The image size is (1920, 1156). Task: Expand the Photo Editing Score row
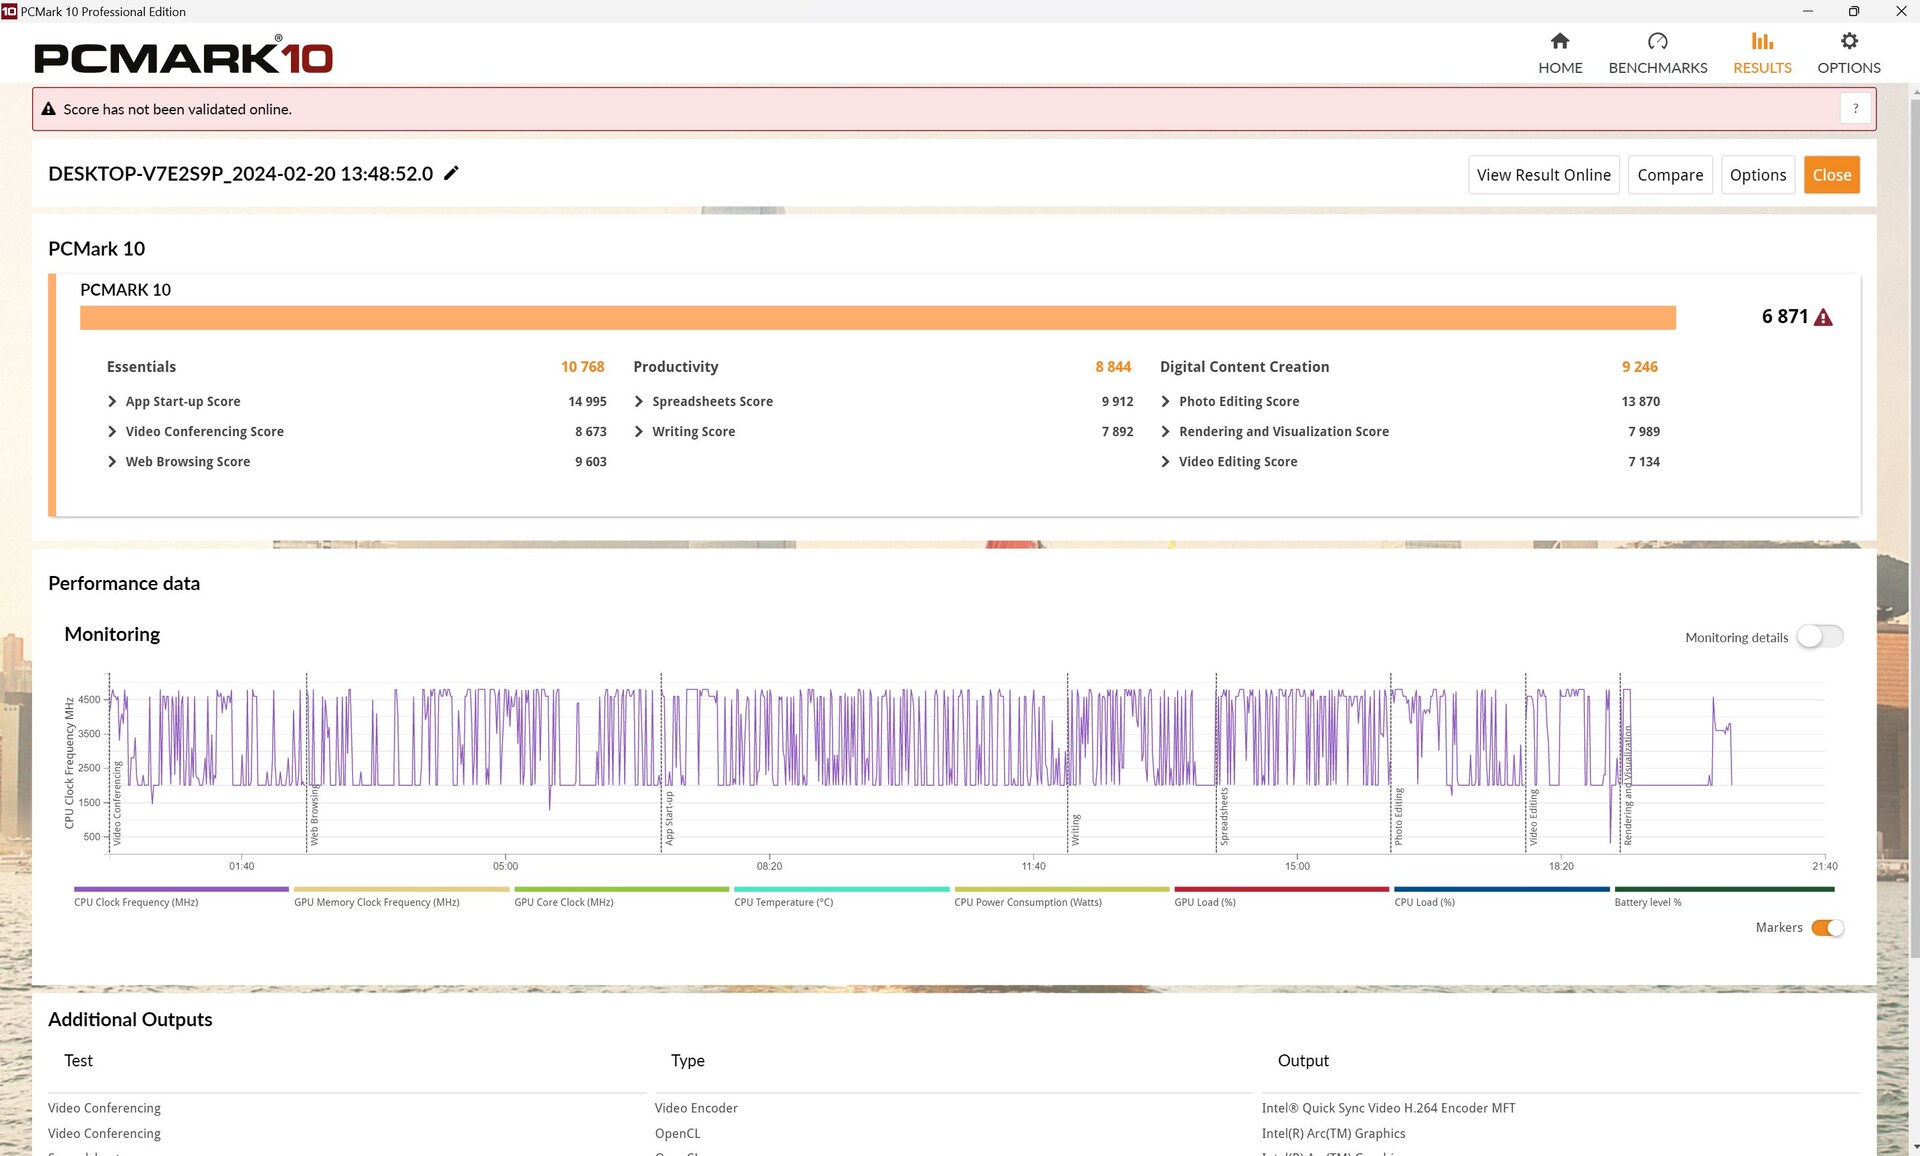[x=1165, y=402]
